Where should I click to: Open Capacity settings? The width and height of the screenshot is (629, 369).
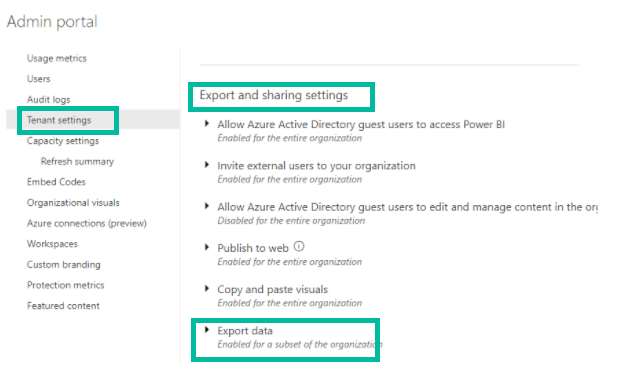click(x=63, y=141)
